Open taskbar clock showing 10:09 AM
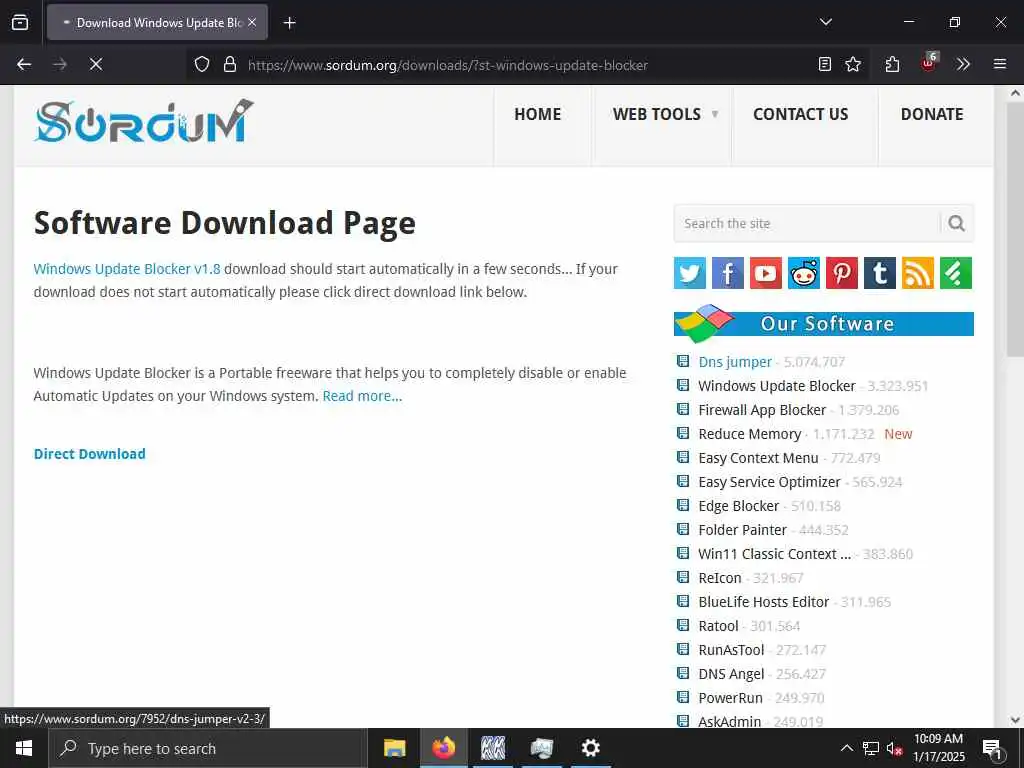The height and width of the screenshot is (768, 1024). (x=938, y=748)
